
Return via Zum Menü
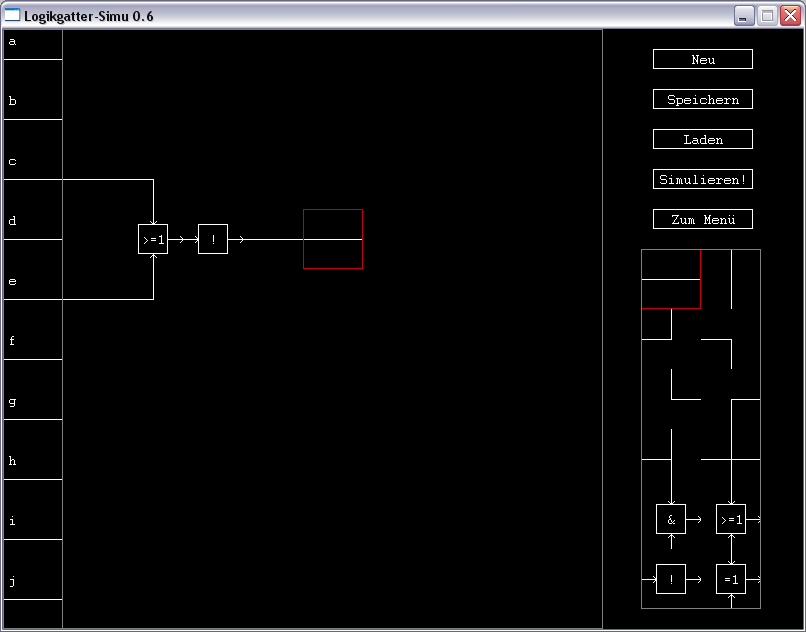pyautogui.click(x=702, y=219)
